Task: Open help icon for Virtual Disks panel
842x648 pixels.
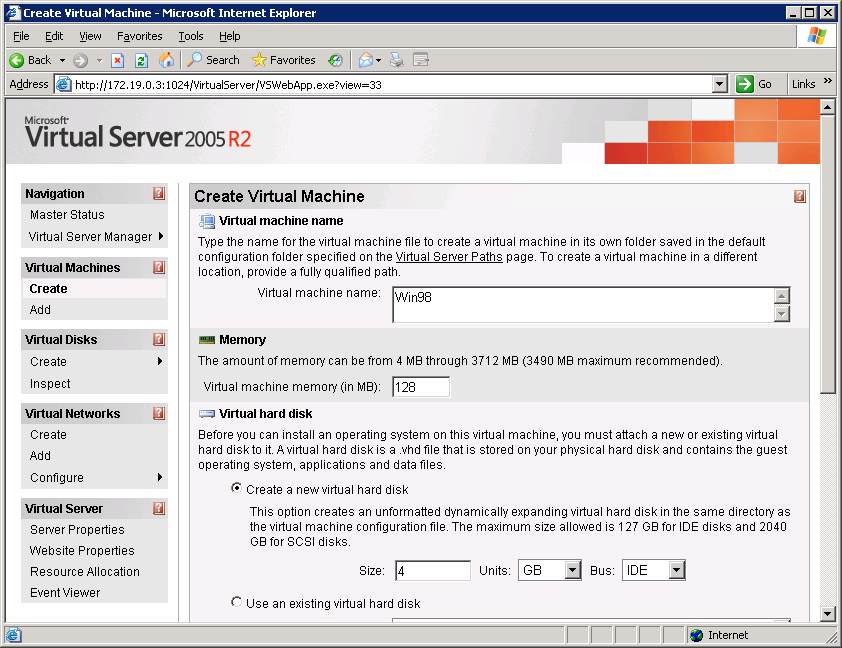Action: pyautogui.click(x=159, y=339)
